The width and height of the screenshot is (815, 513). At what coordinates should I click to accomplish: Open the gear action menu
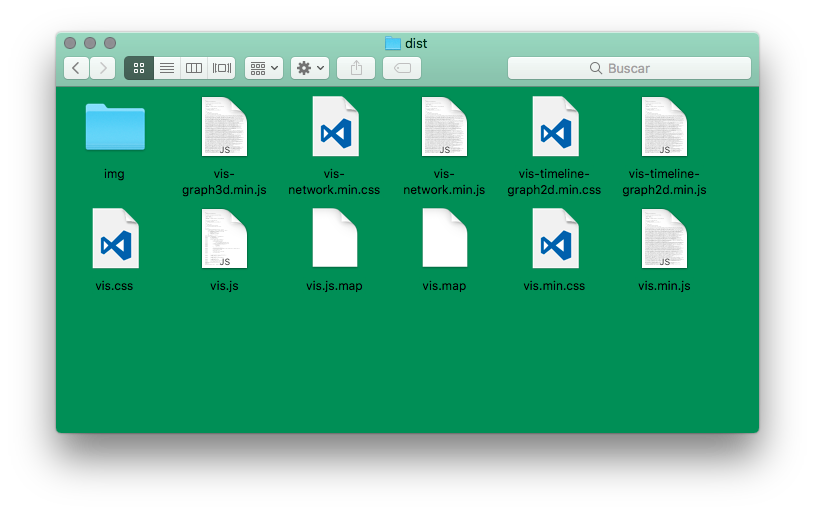pyautogui.click(x=310, y=68)
